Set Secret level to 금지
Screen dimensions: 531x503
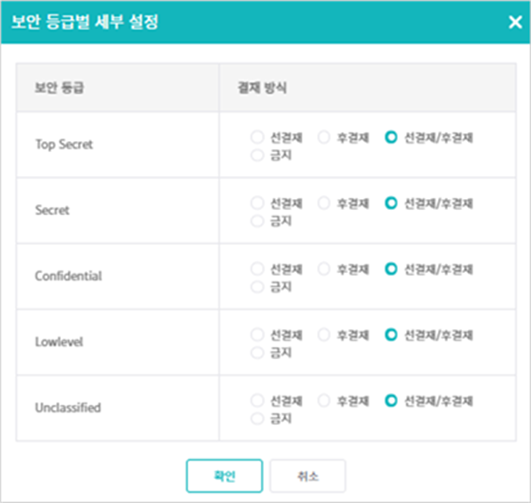tap(257, 221)
